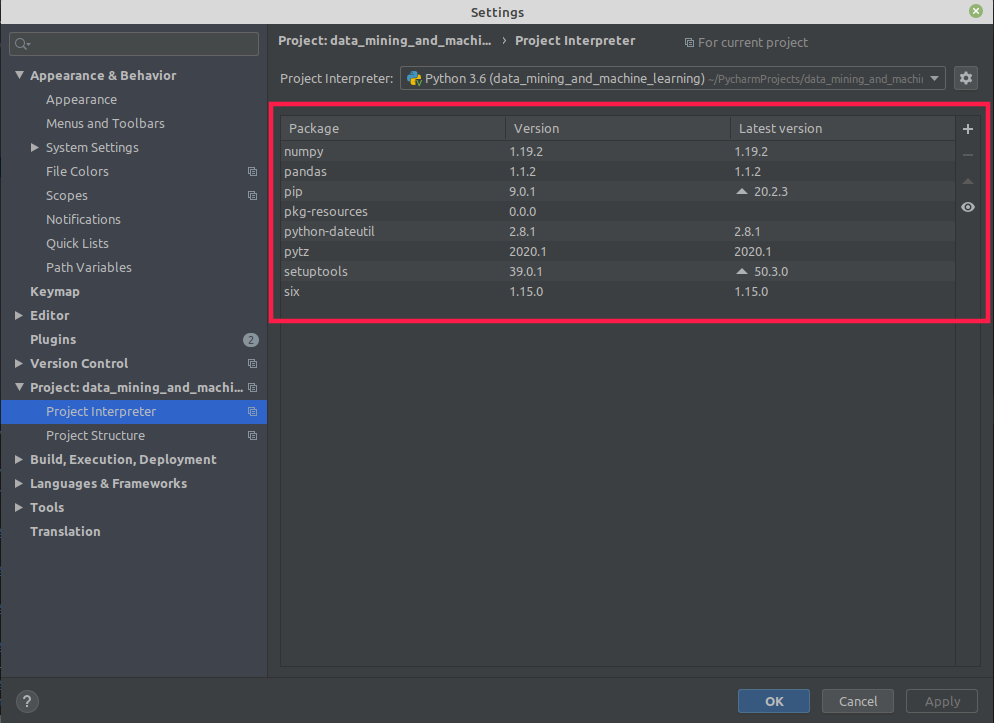This screenshot has height=723, width=994.
Task: Click the Cancel button
Action: point(857,701)
